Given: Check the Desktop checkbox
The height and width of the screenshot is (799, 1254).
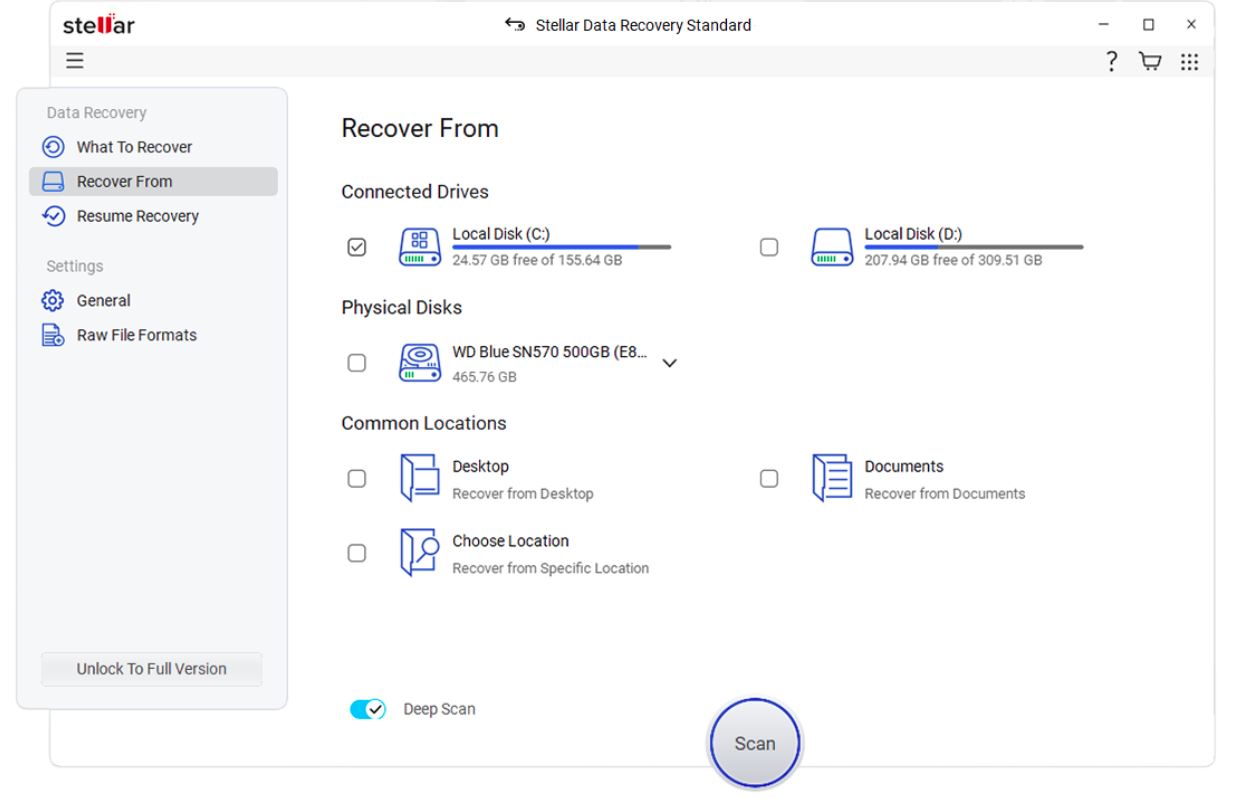Looking at the screenshot, I should coord(356,479).
